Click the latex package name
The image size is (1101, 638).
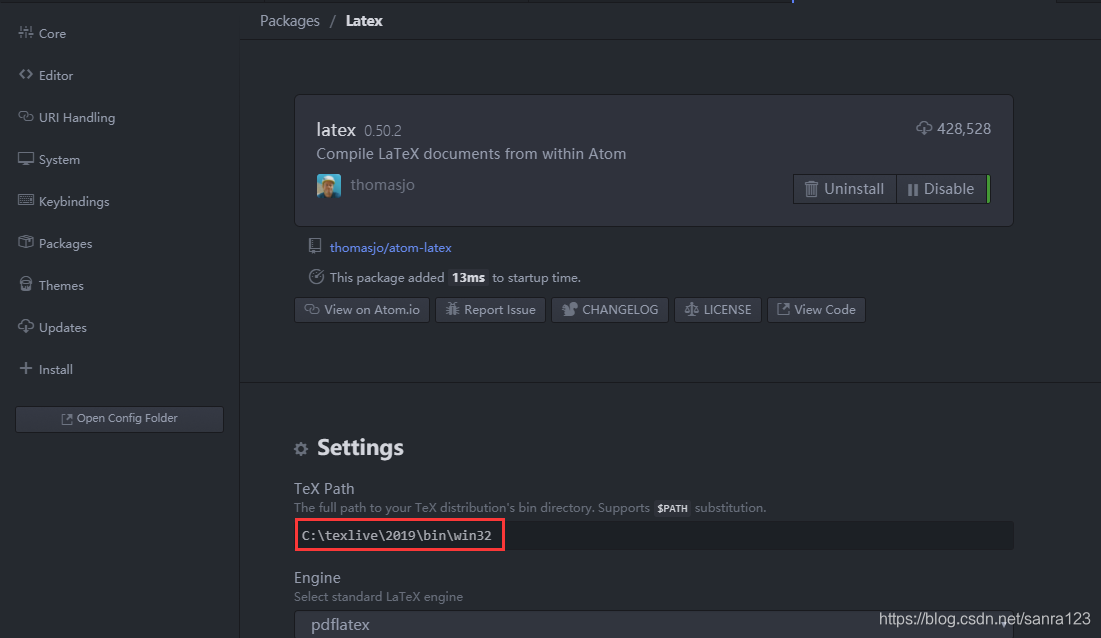336,130
